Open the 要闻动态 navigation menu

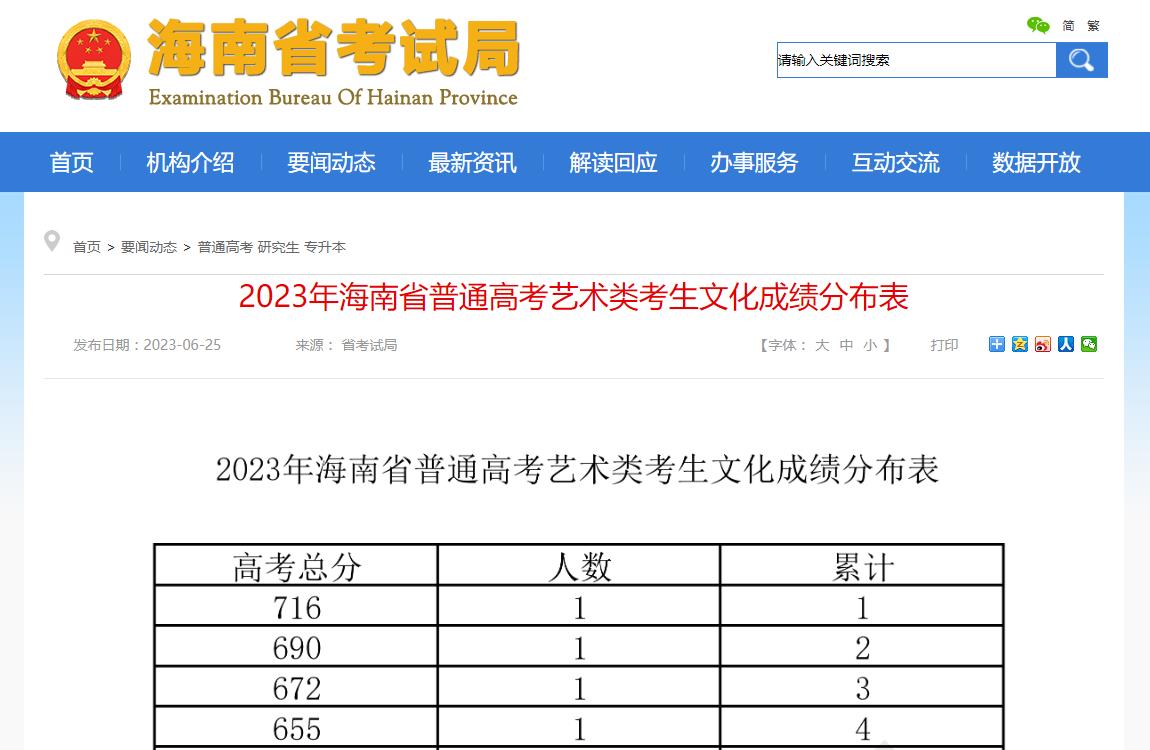332,162
